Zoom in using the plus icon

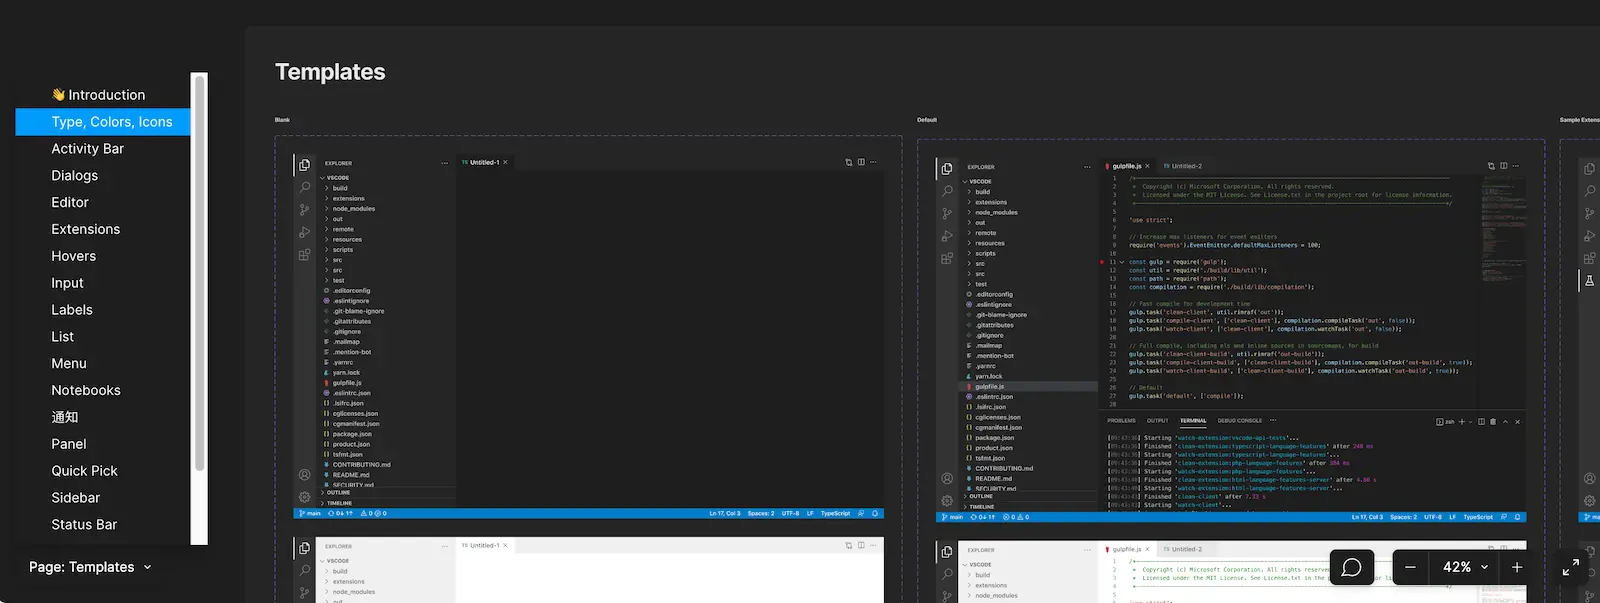click(1517, 567)
